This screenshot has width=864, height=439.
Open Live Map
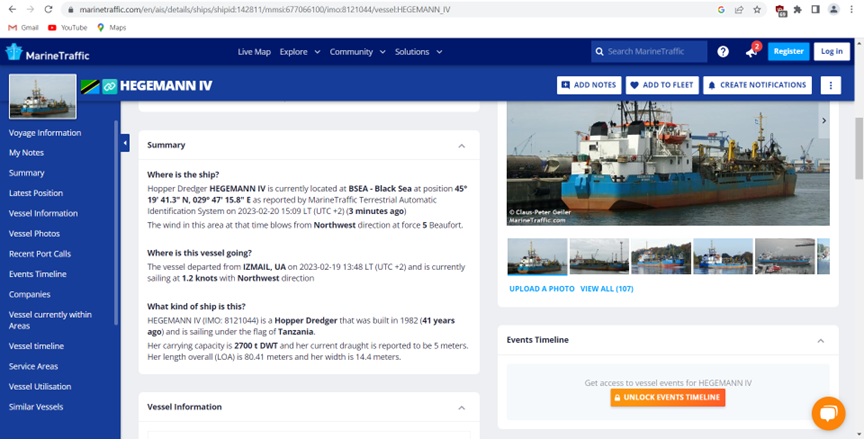point(254,52)
